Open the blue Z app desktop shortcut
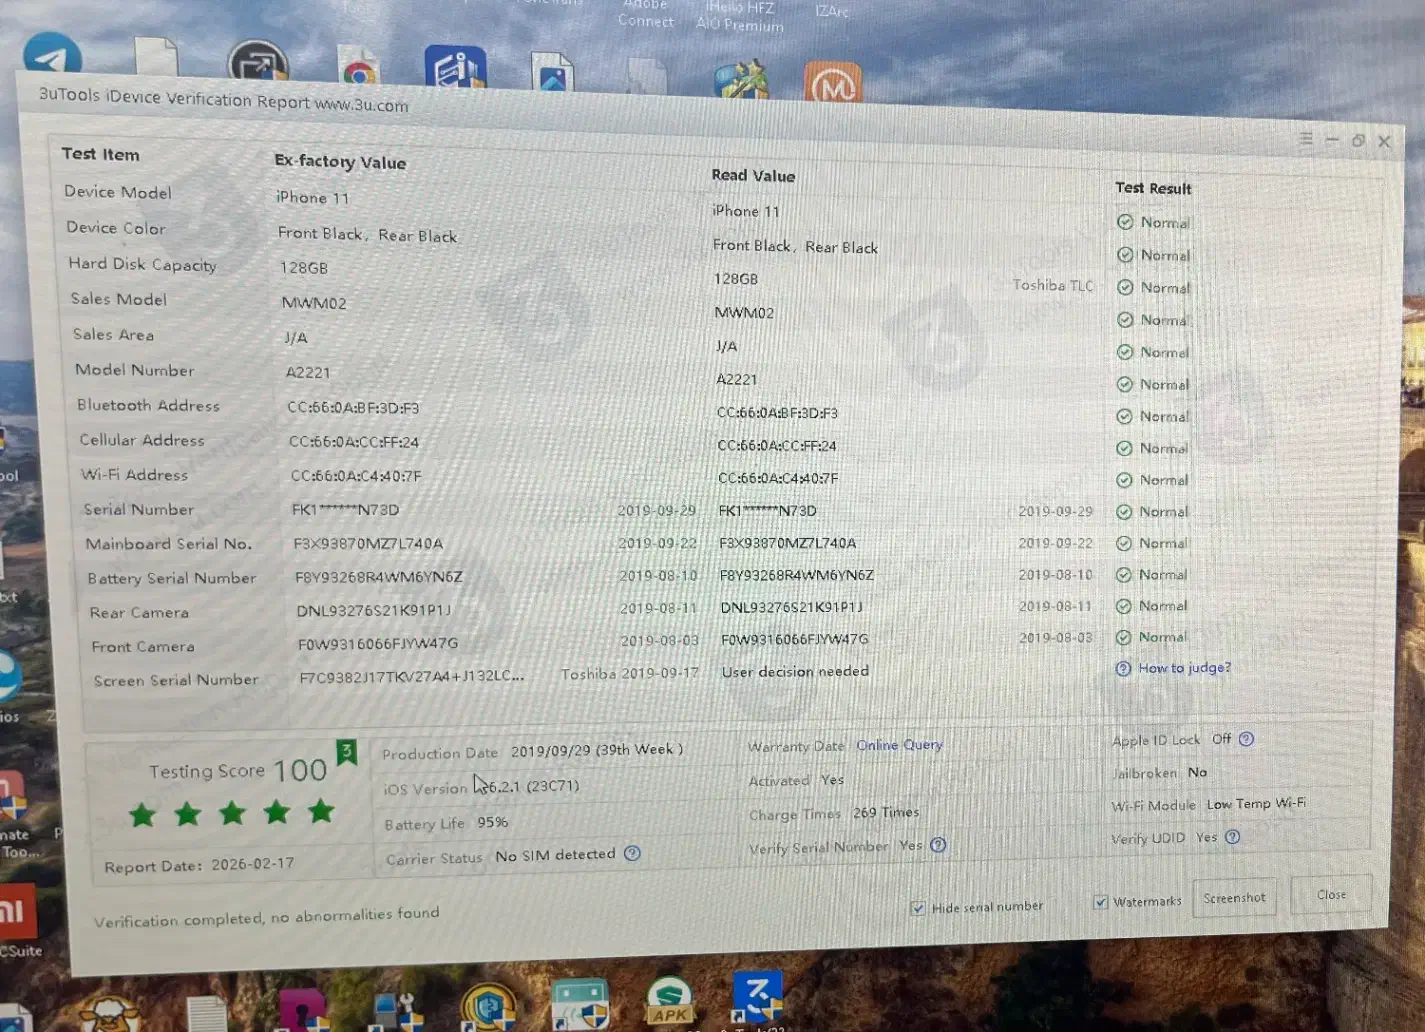The height and width of the screenshot is (1032, 1425). click(758, 996)
